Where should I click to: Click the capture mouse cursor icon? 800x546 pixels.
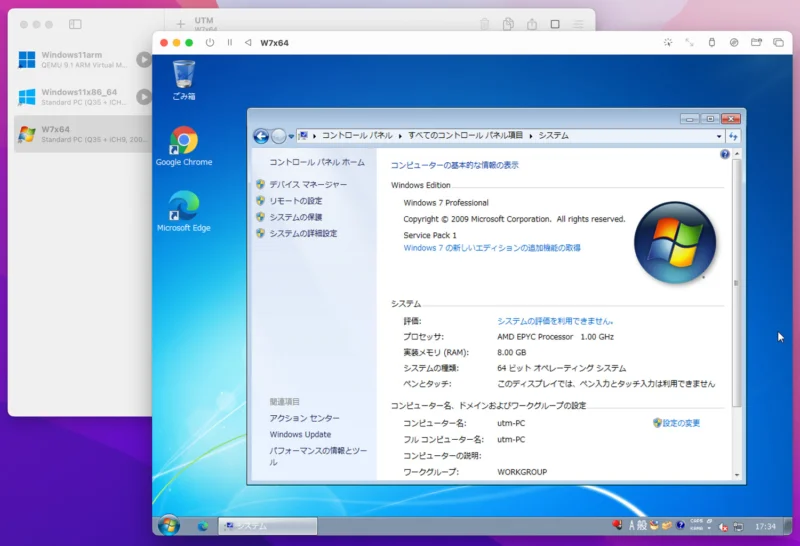(668, 43)
